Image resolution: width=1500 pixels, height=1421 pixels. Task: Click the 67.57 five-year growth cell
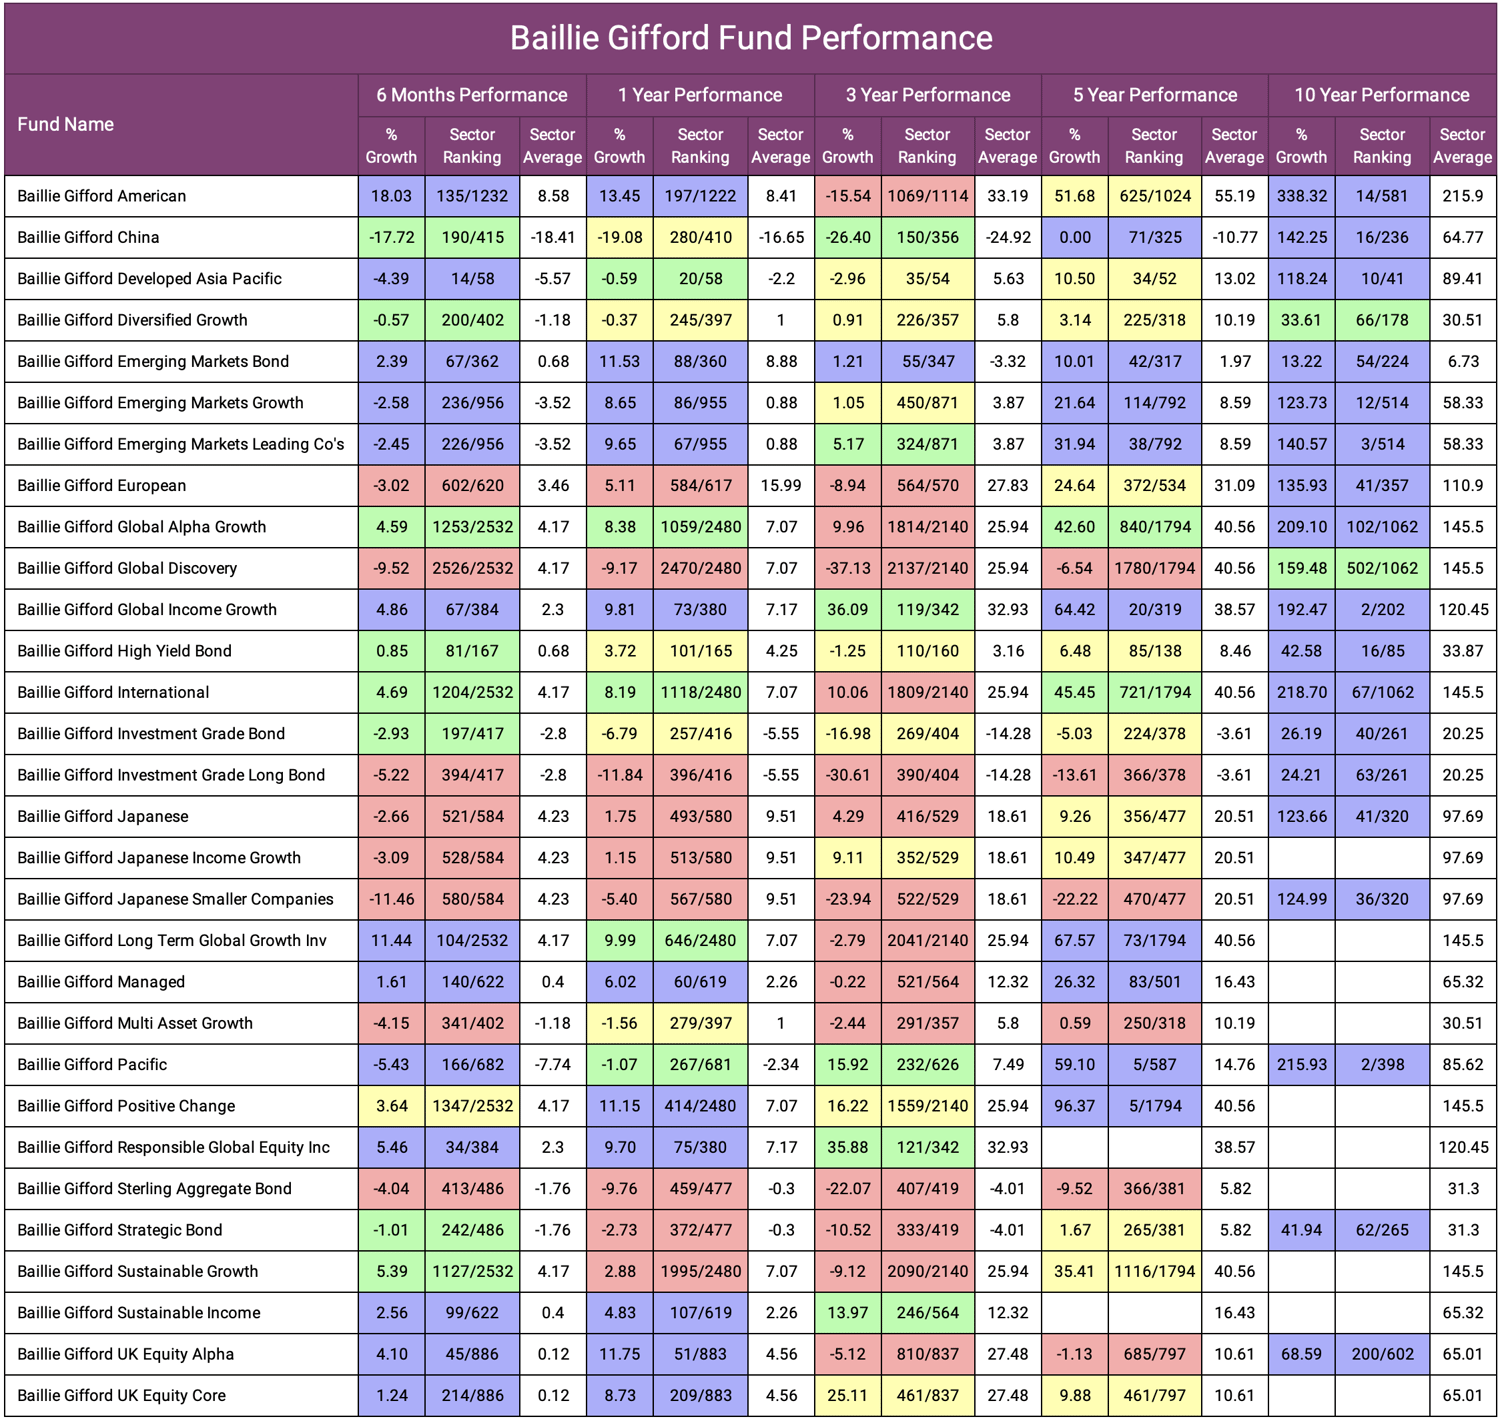point(1075,940)
